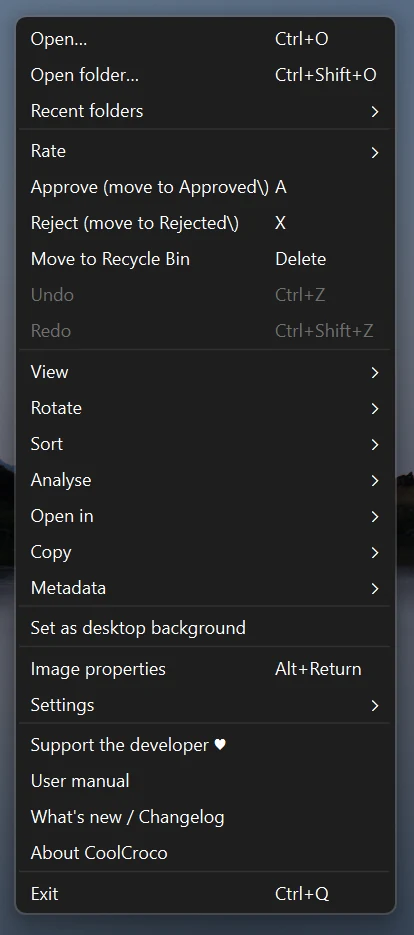Viewport: 414px width, 935px height.
Task: Expand the Analyse submenu
Action: 205,480
